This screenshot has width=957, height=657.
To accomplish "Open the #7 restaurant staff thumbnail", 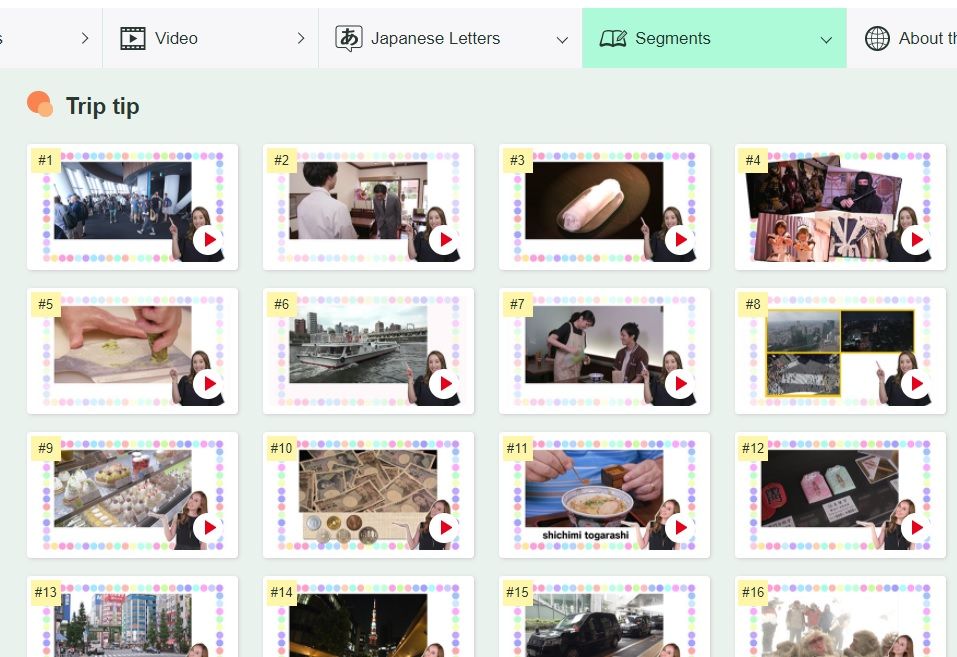I will click(x=604, y=351).
